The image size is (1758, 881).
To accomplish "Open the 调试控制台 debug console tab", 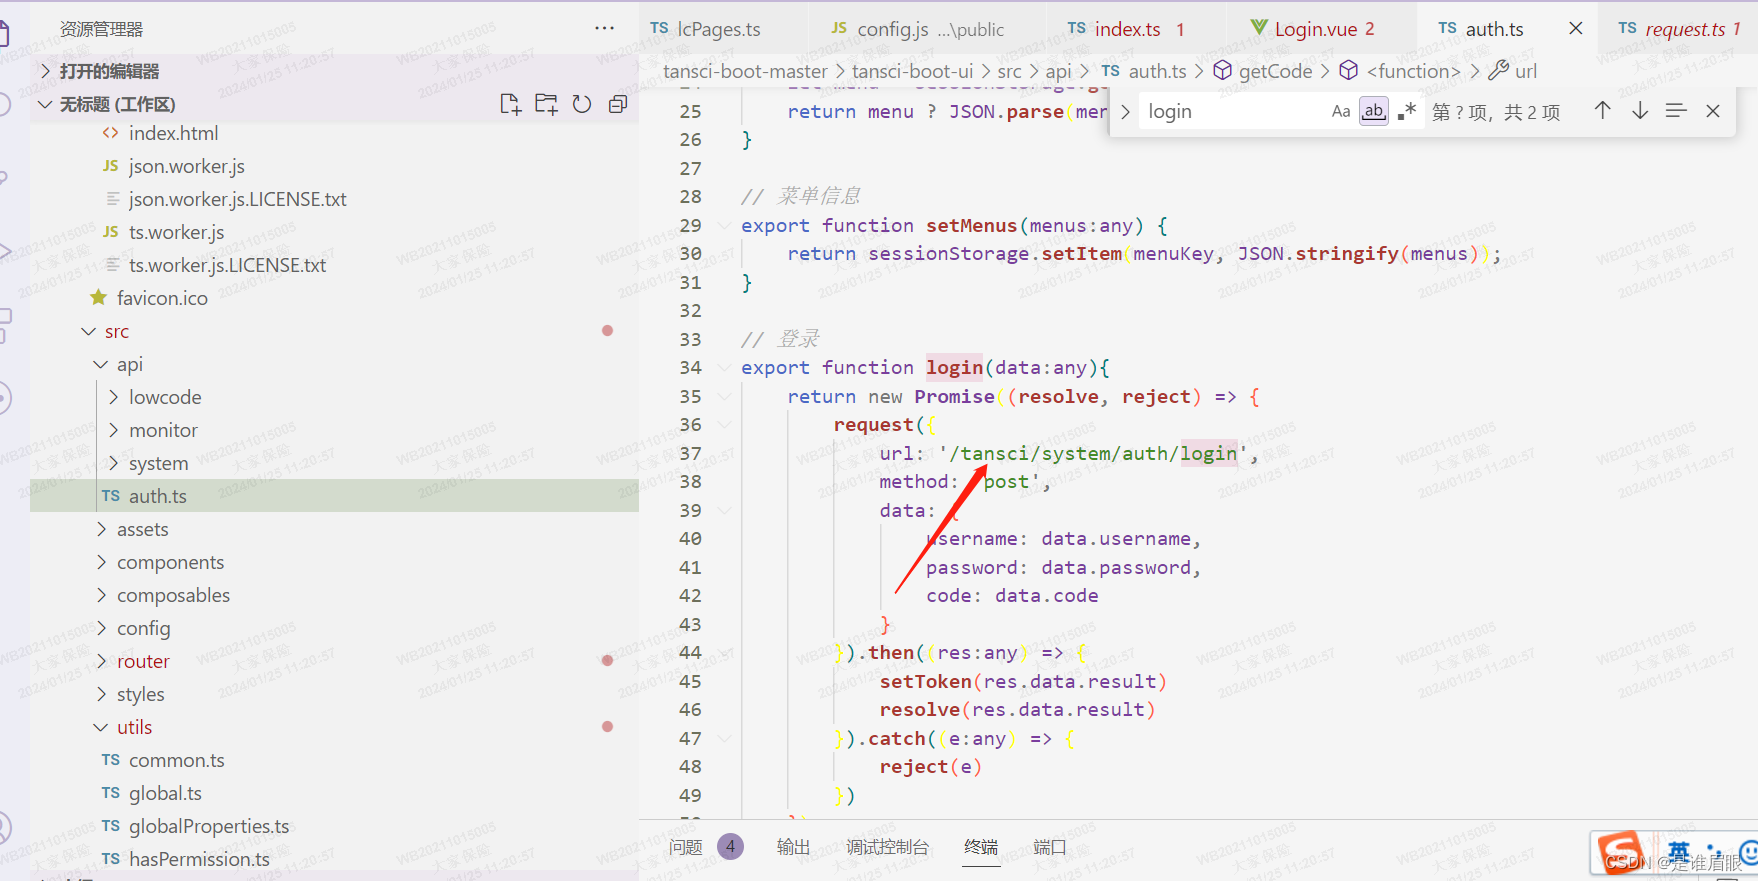I will (887, 847).
